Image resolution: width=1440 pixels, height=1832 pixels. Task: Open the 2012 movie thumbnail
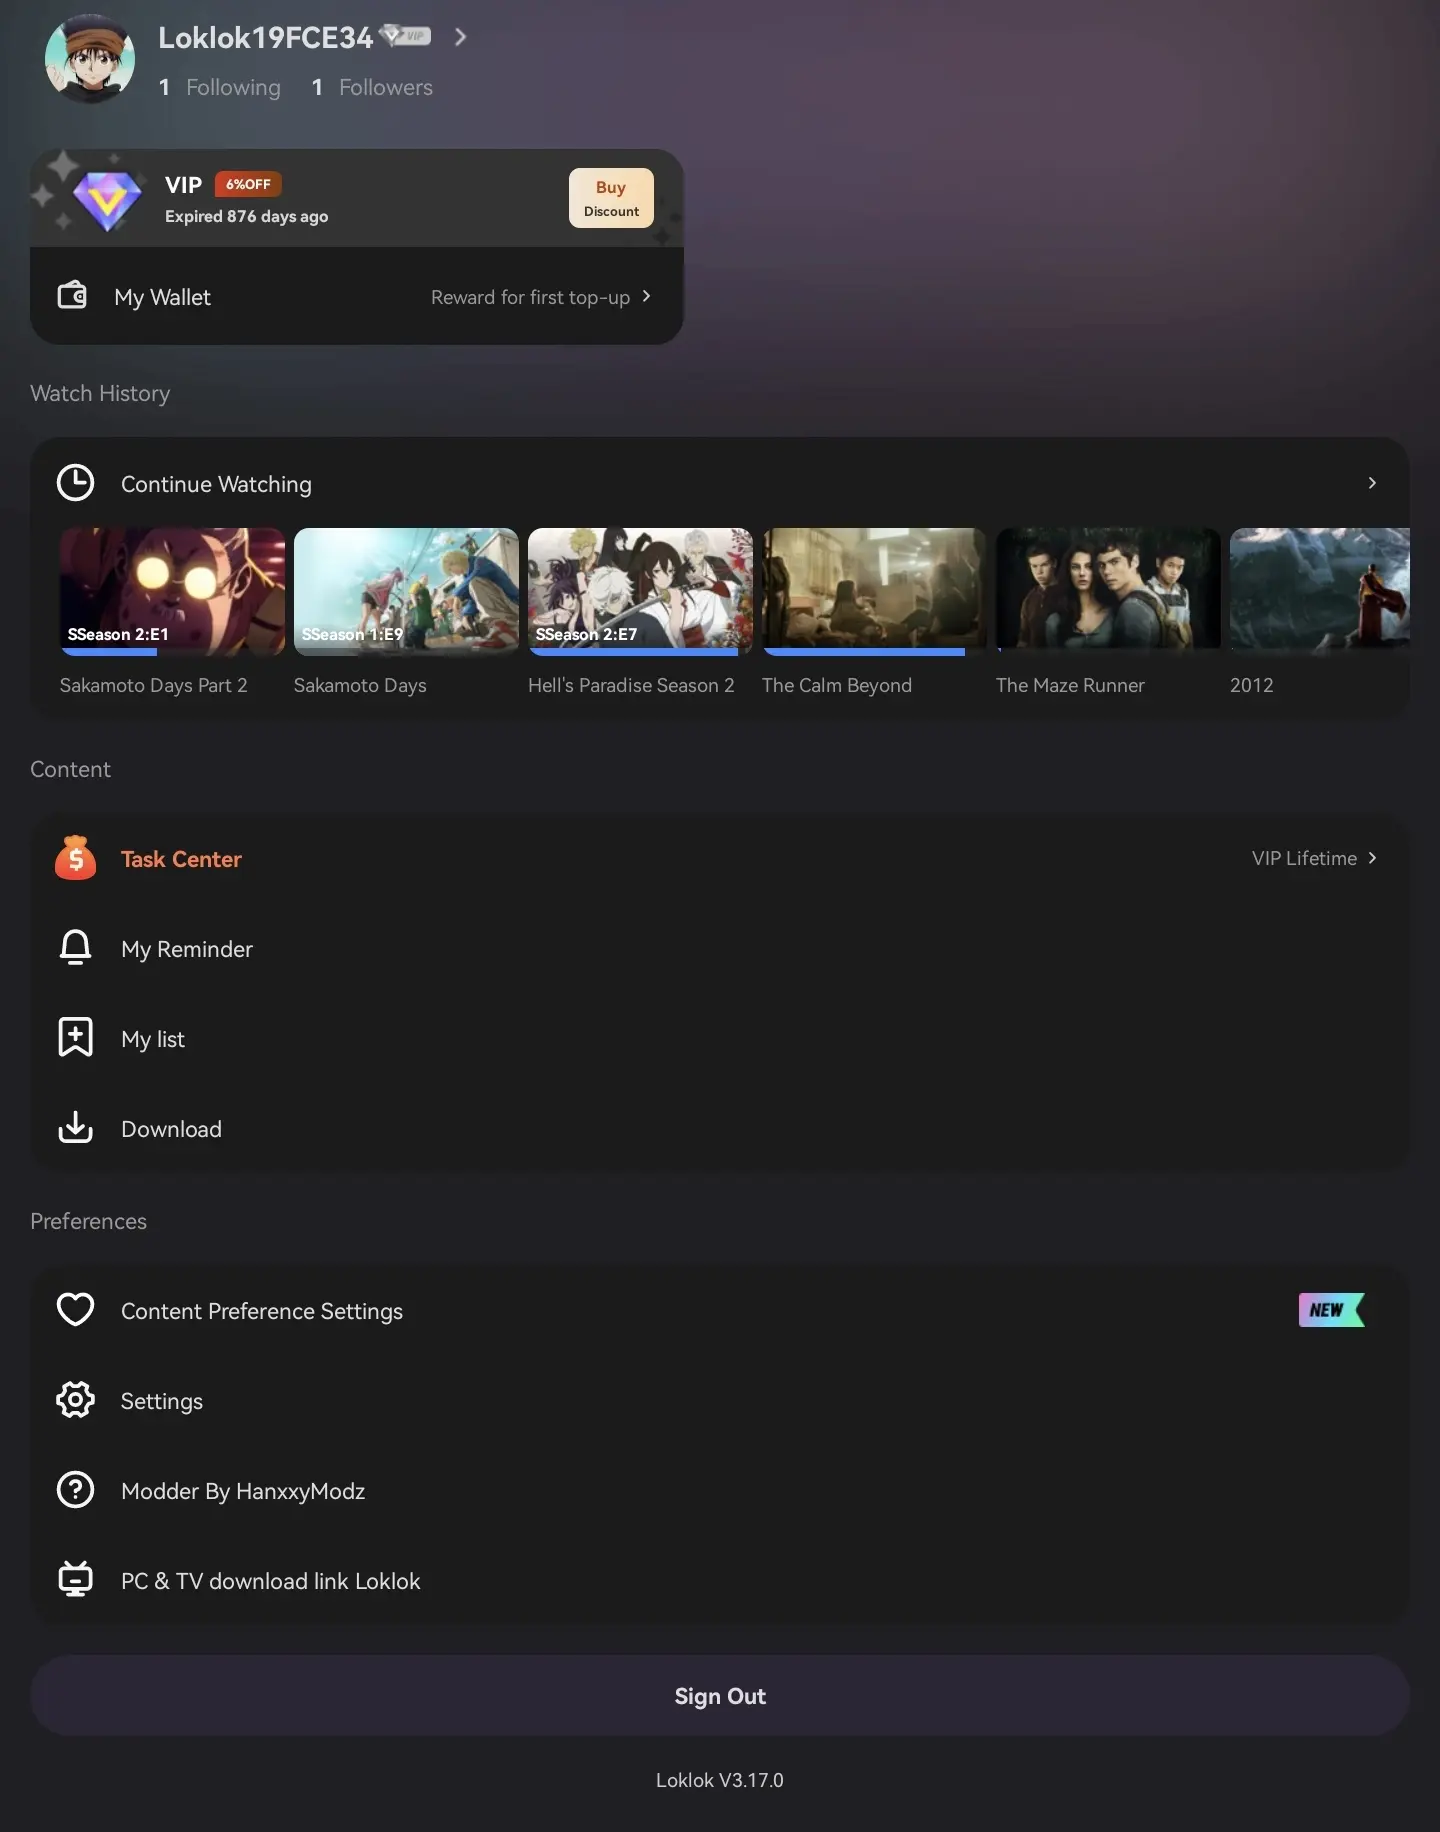(1320, 591)
